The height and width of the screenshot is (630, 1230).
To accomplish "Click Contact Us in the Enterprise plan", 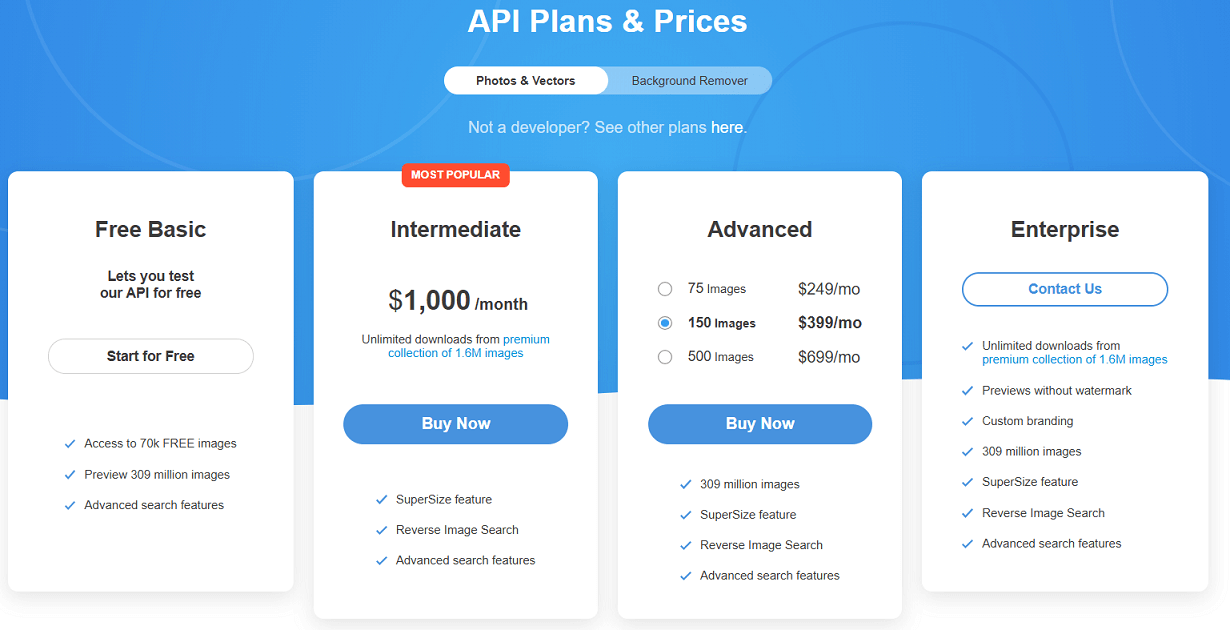I will pos(1064,289).
